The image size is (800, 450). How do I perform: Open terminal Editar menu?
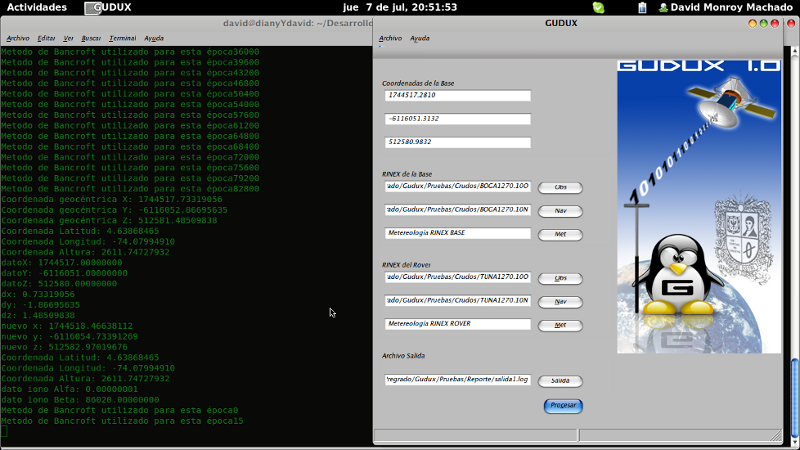tap(46, 38)
